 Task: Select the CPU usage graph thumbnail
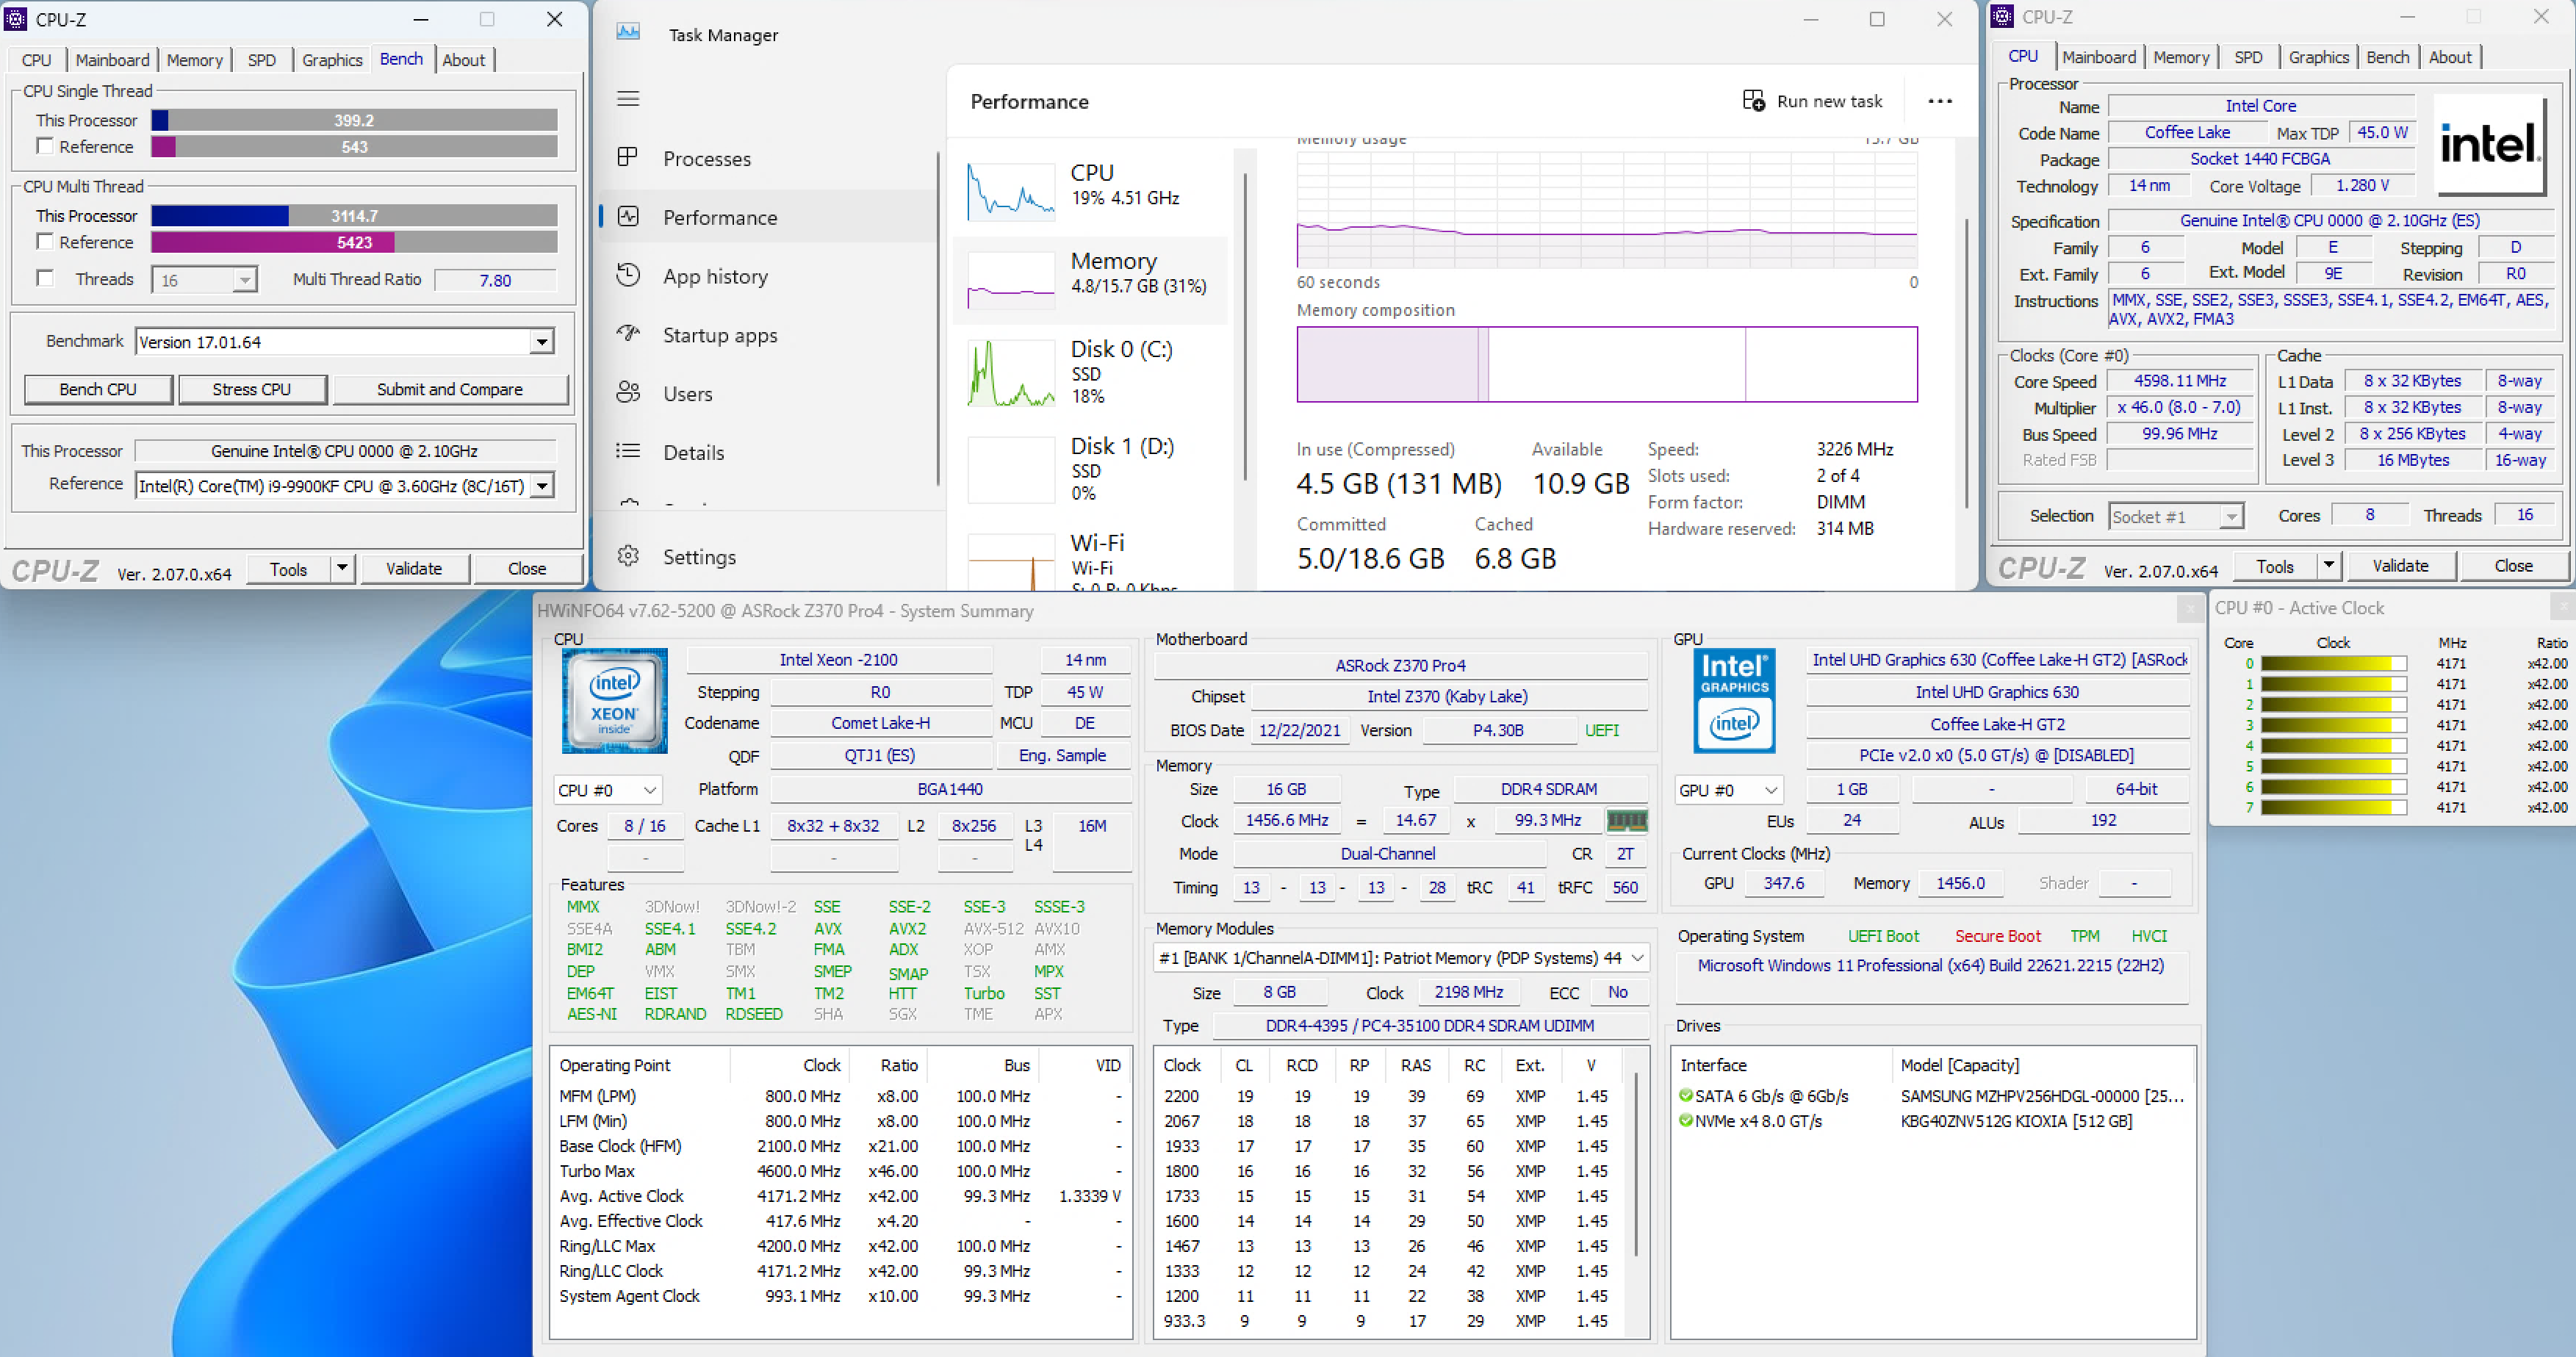[x=1011, y=192]
